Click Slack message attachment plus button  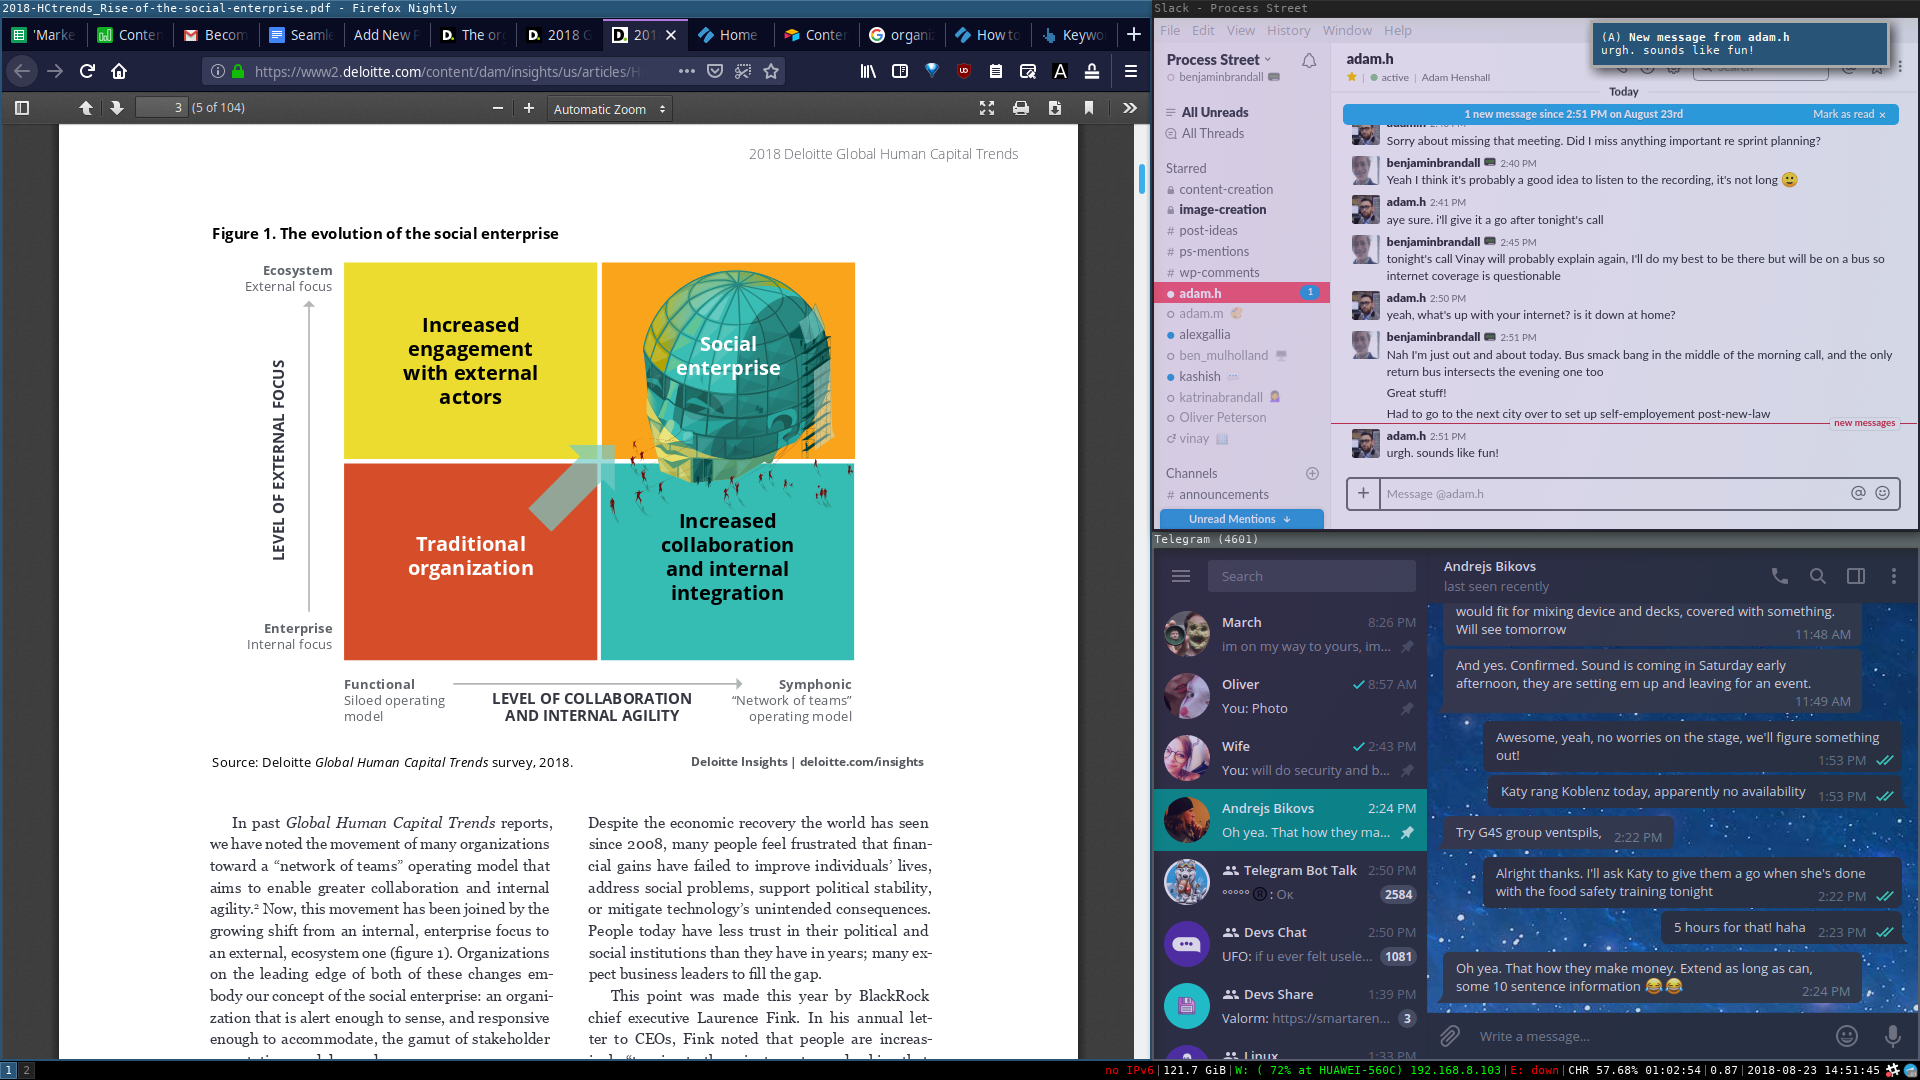click(x=1362, y=493)
